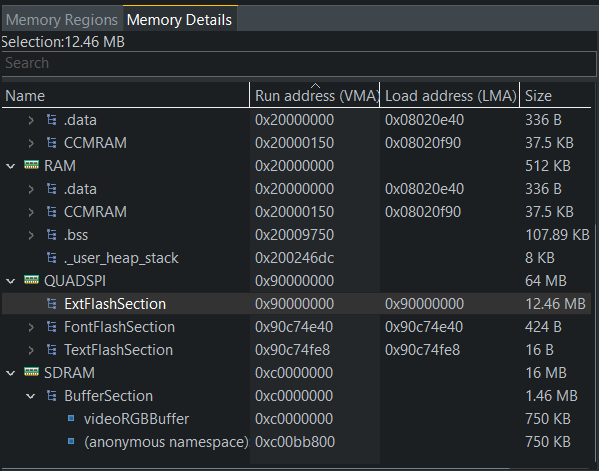Click the ._user_heap_stack section icon
Screen dimensions: 599x471
tap(52, 257)
